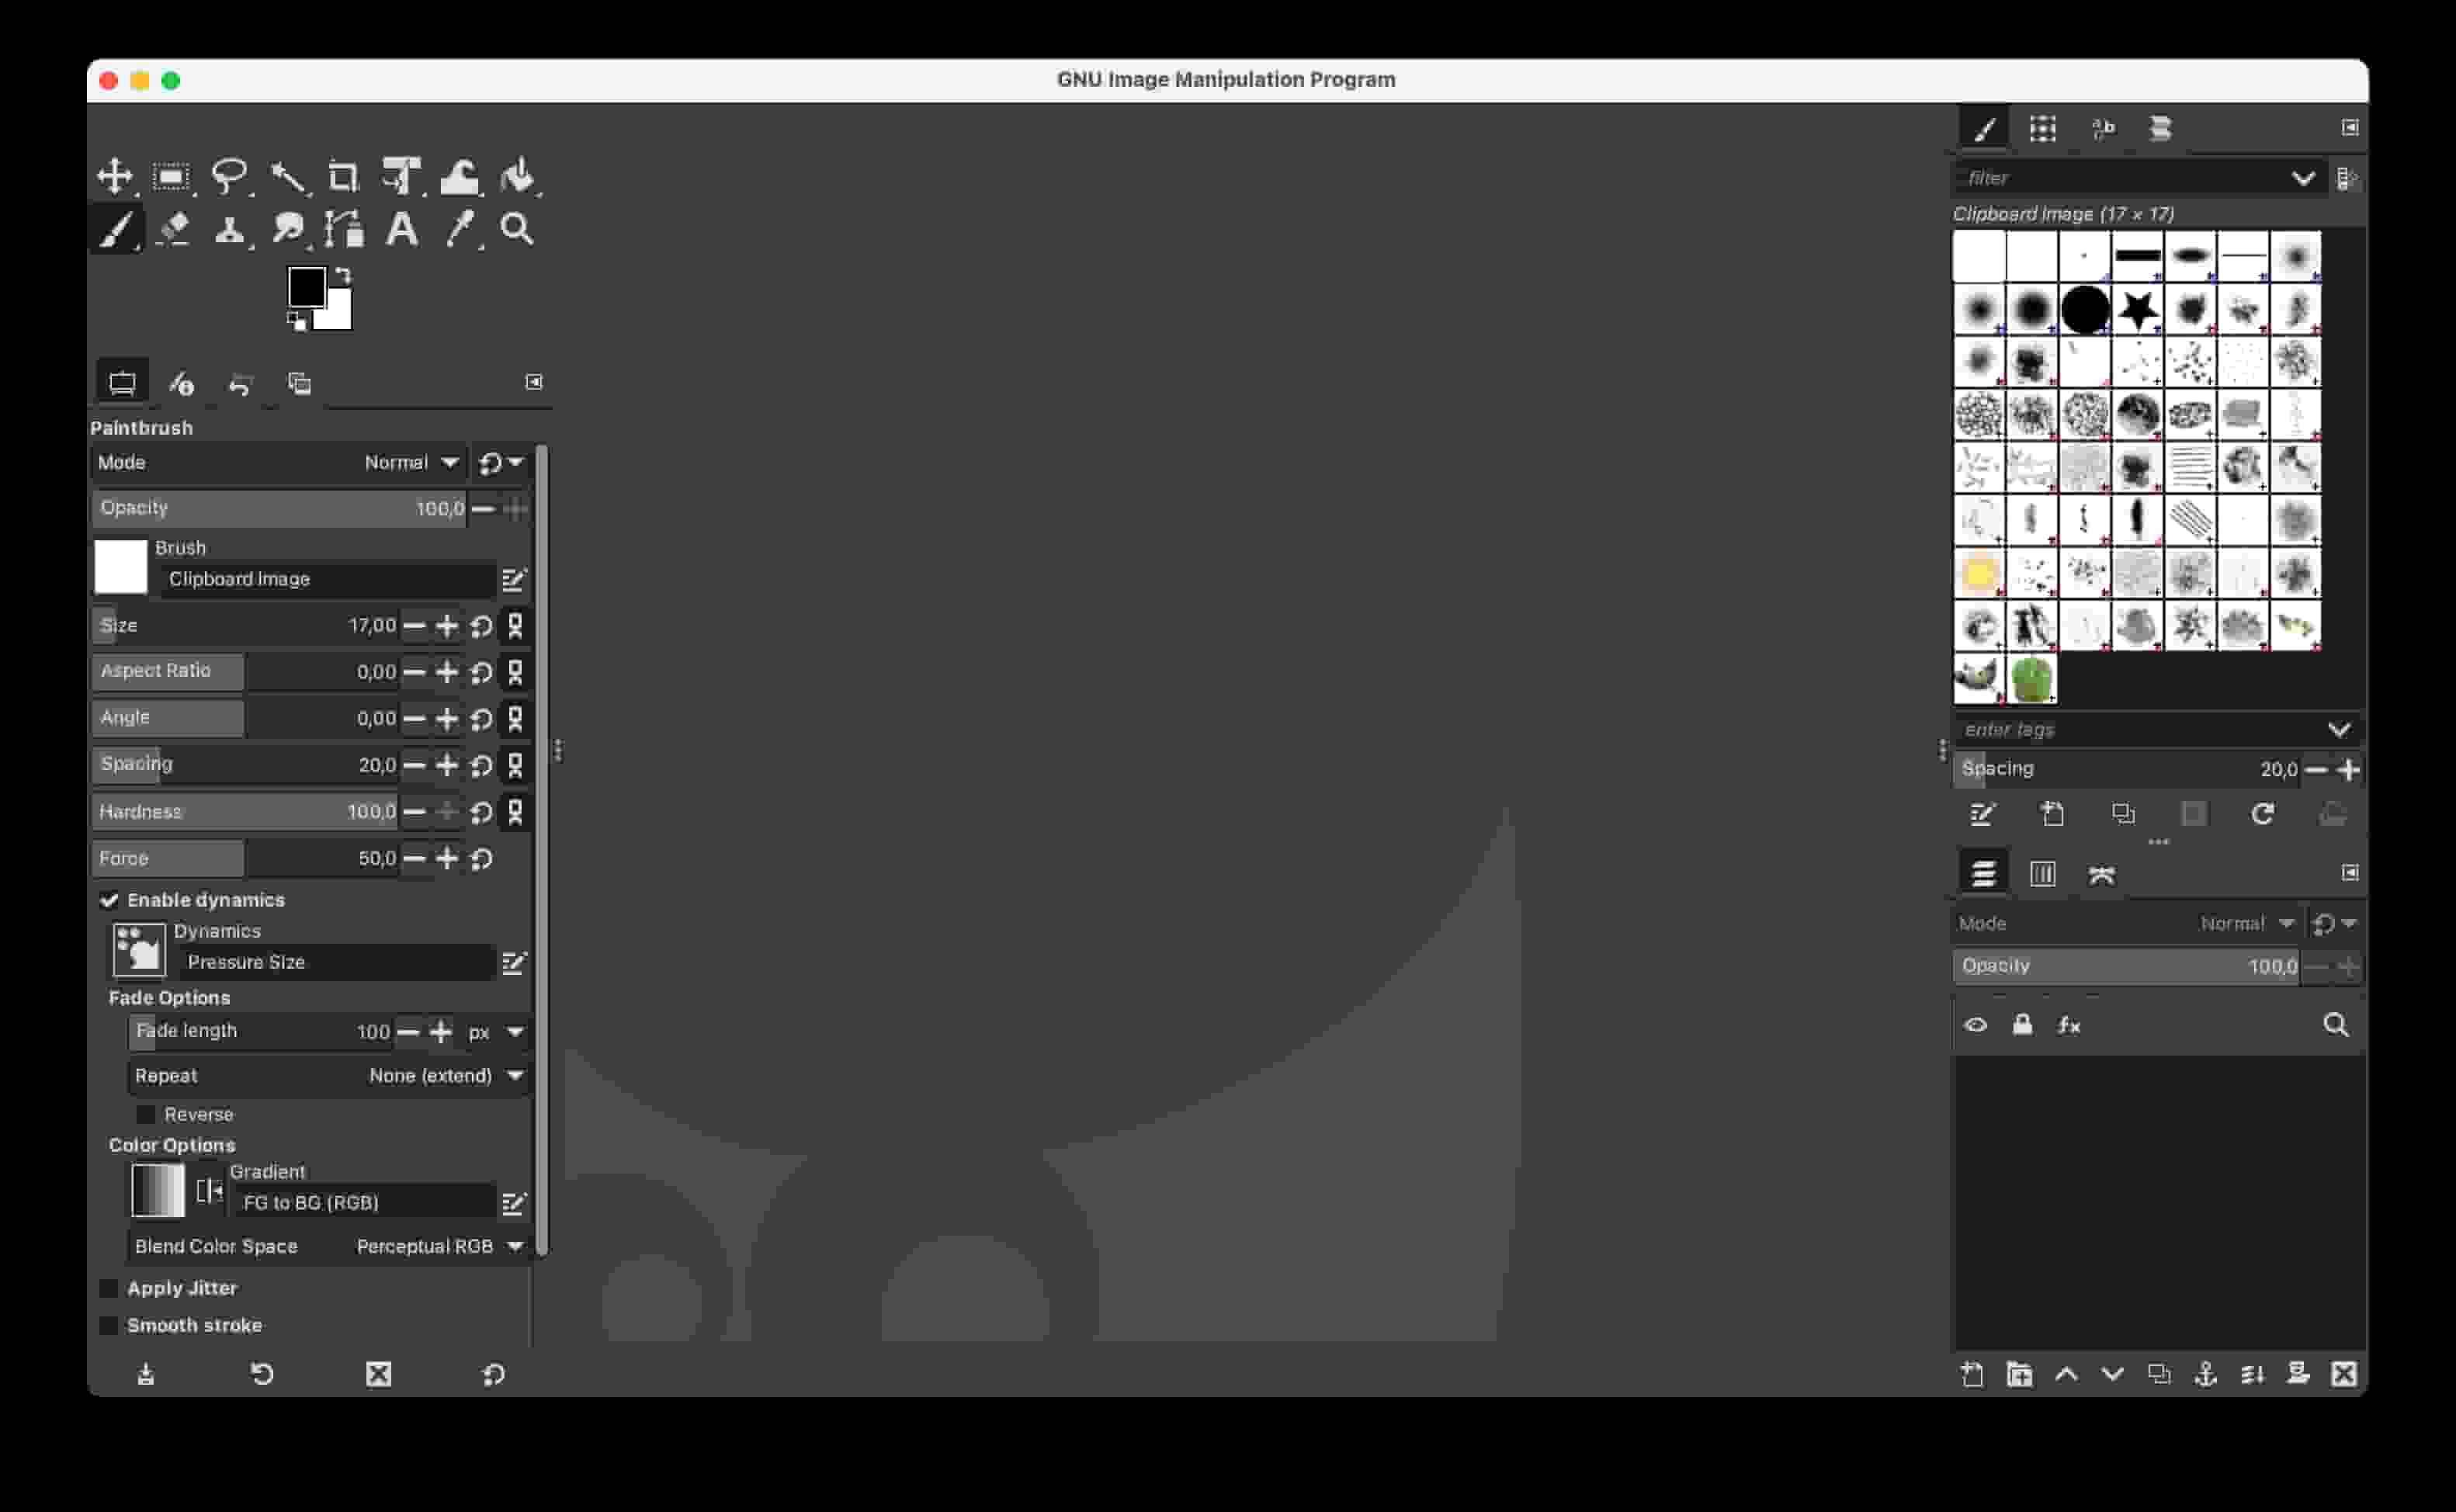Expand the brush filter dropdown
Image resolution: width=2456 pixels, height=1512 pixels.
(2306, 177)
